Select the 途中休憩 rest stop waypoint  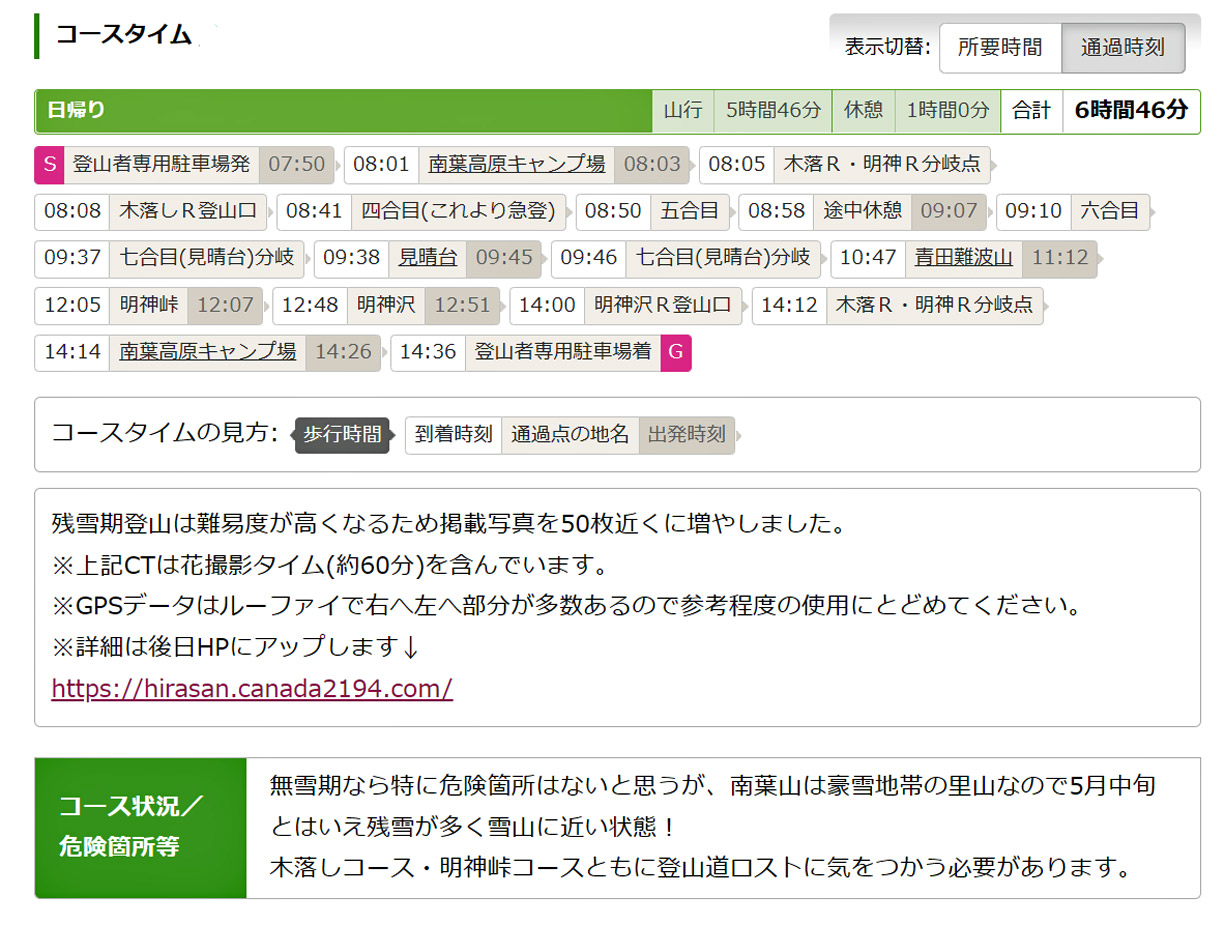coord(862,211)
